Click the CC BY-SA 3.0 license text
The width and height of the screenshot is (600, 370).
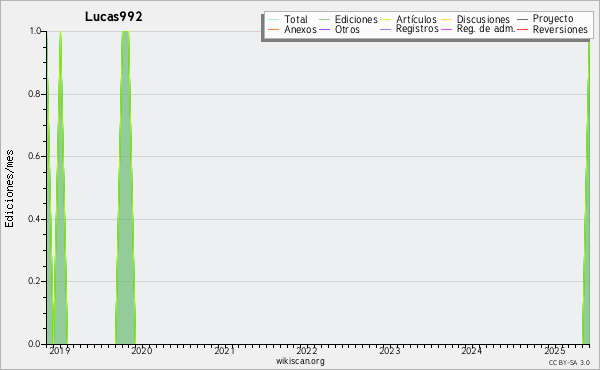[569, 362]
